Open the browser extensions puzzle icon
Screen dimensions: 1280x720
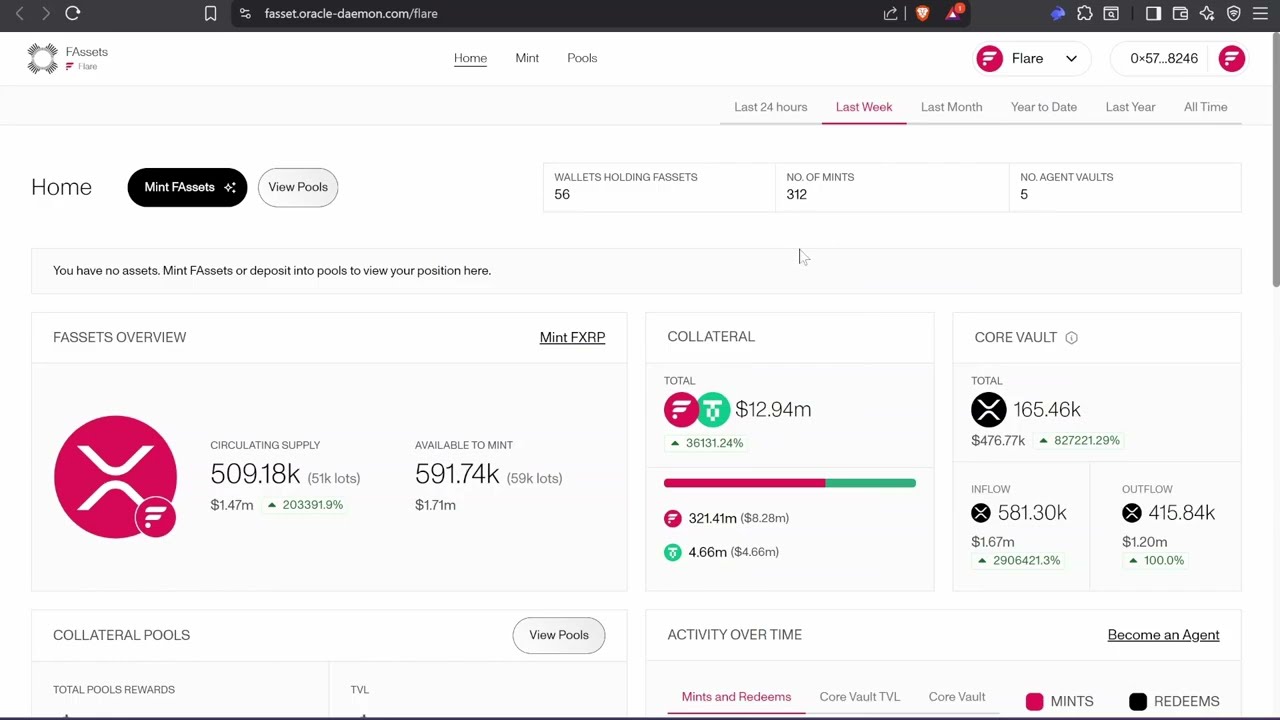1085,13
